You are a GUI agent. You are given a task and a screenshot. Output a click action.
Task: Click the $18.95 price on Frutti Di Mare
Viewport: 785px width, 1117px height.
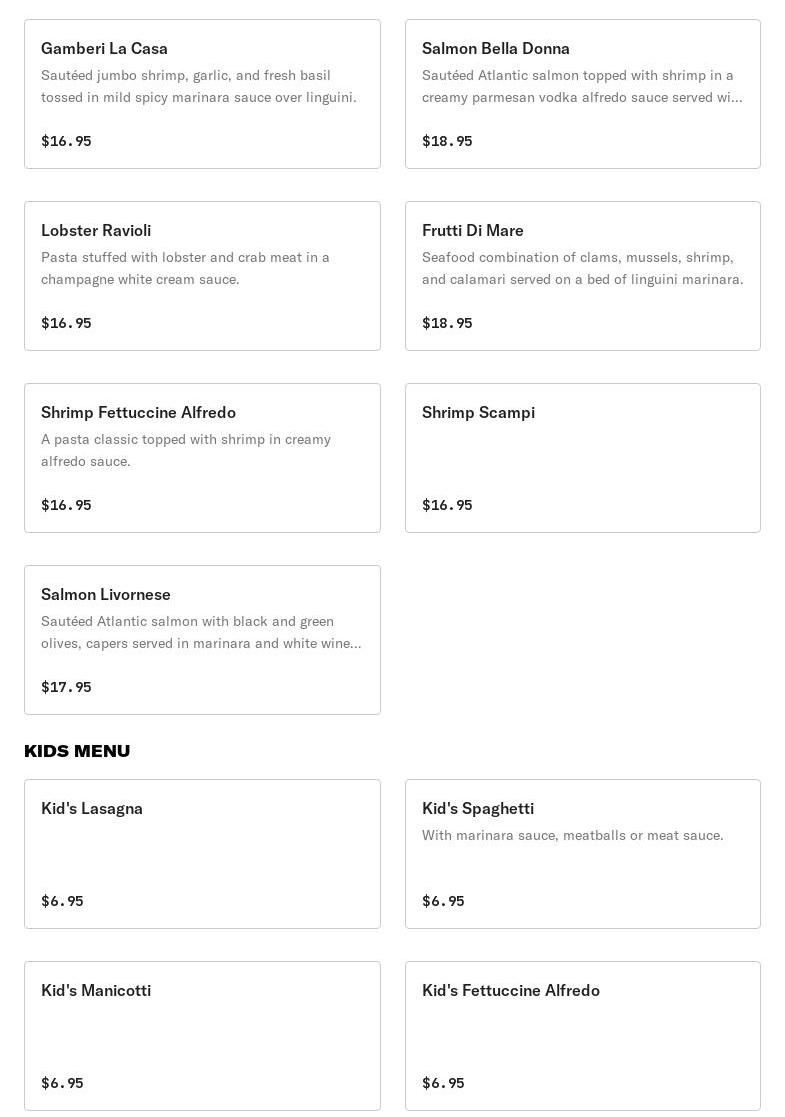click(x=447, y=323)
